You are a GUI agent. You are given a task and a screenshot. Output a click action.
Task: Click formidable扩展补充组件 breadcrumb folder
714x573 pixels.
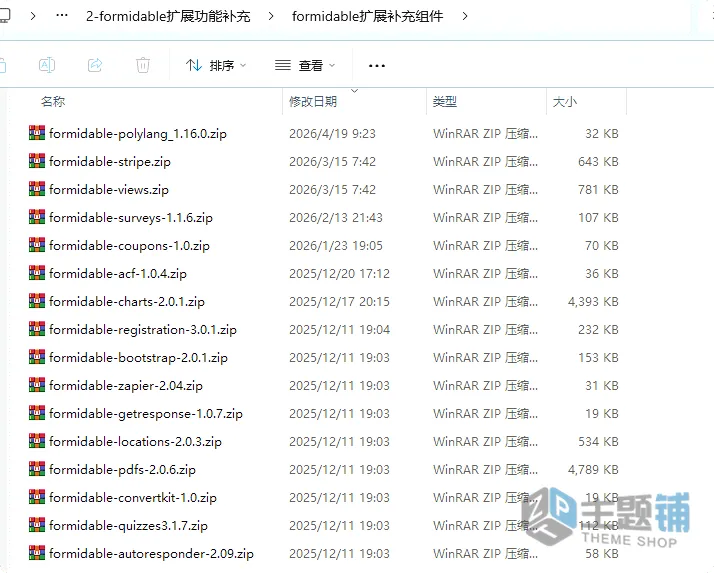click(367, 16)
